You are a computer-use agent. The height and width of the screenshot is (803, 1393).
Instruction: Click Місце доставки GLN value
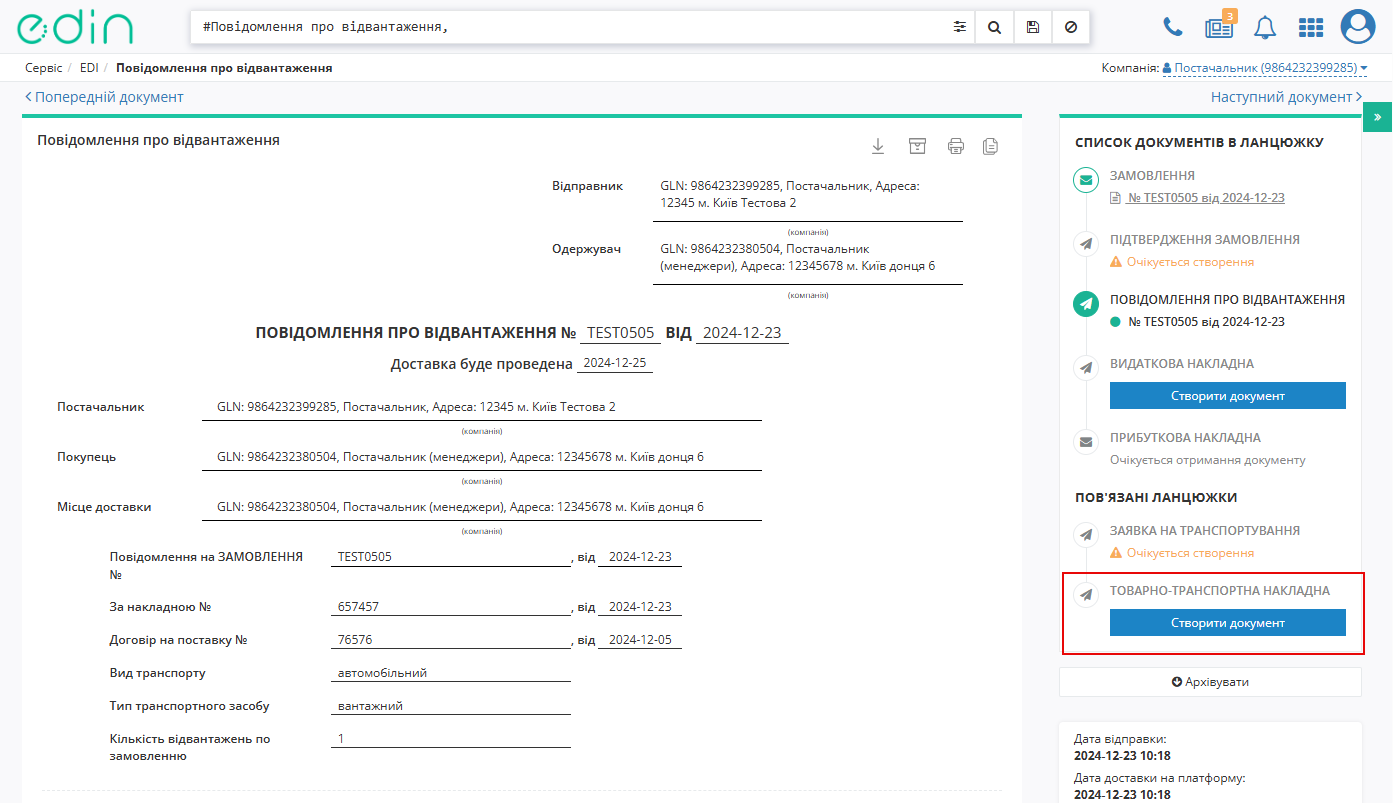(460, 507)
